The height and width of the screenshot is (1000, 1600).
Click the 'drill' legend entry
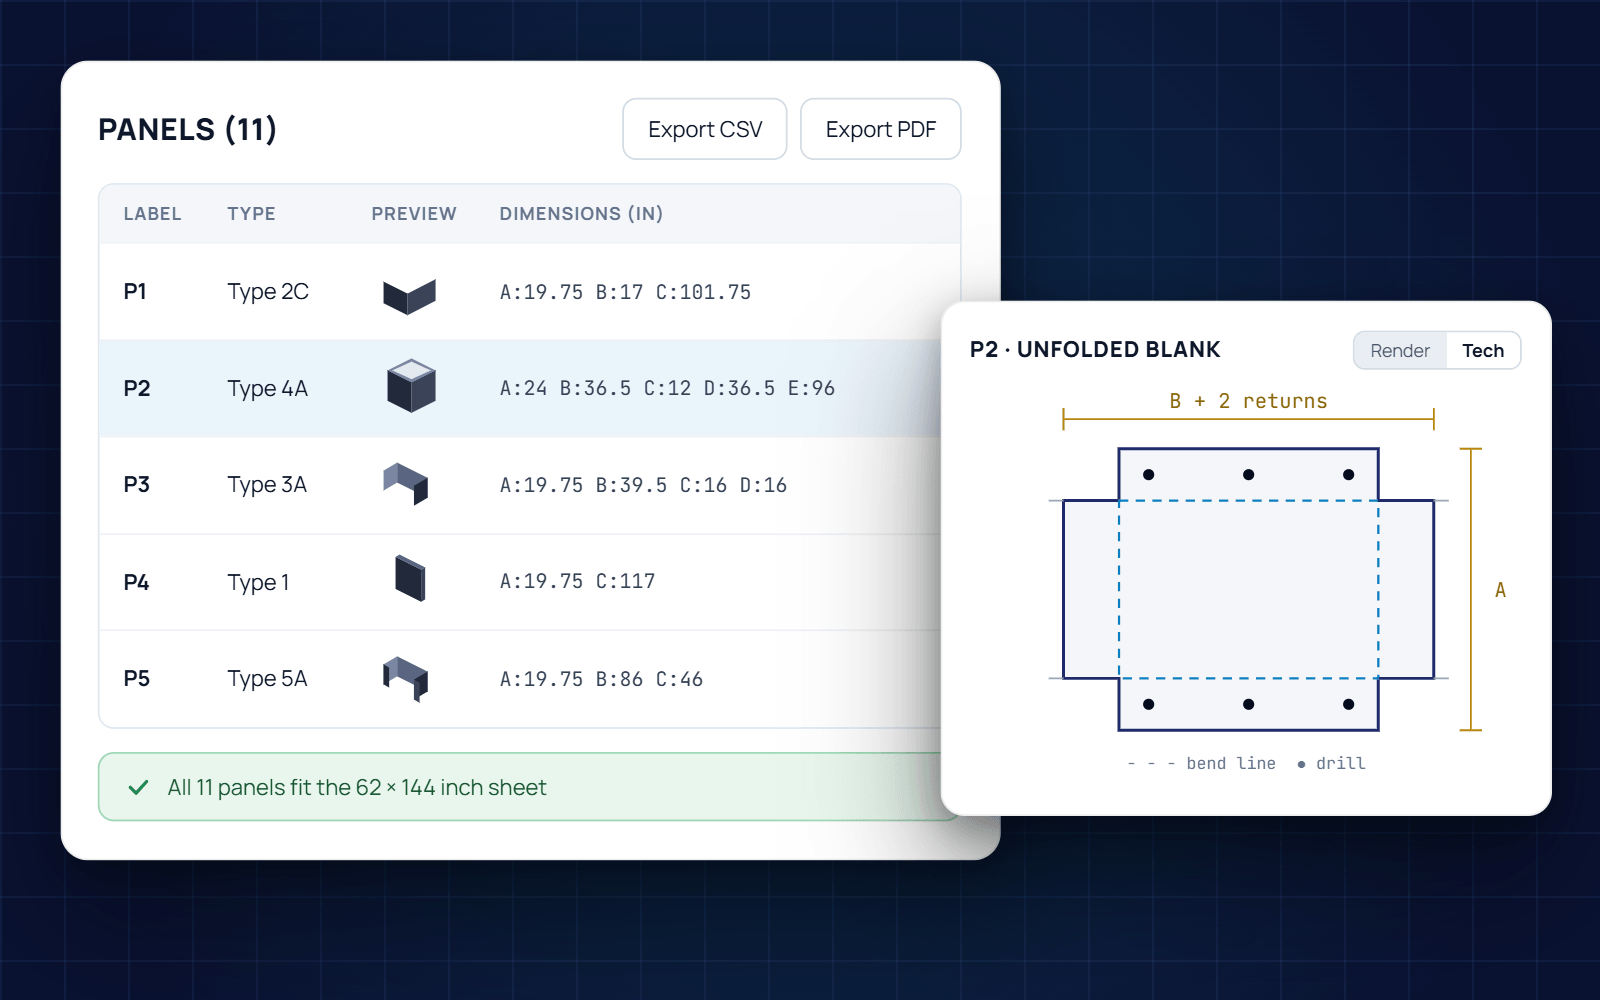pyautogui.click(x=1331, y=763)
